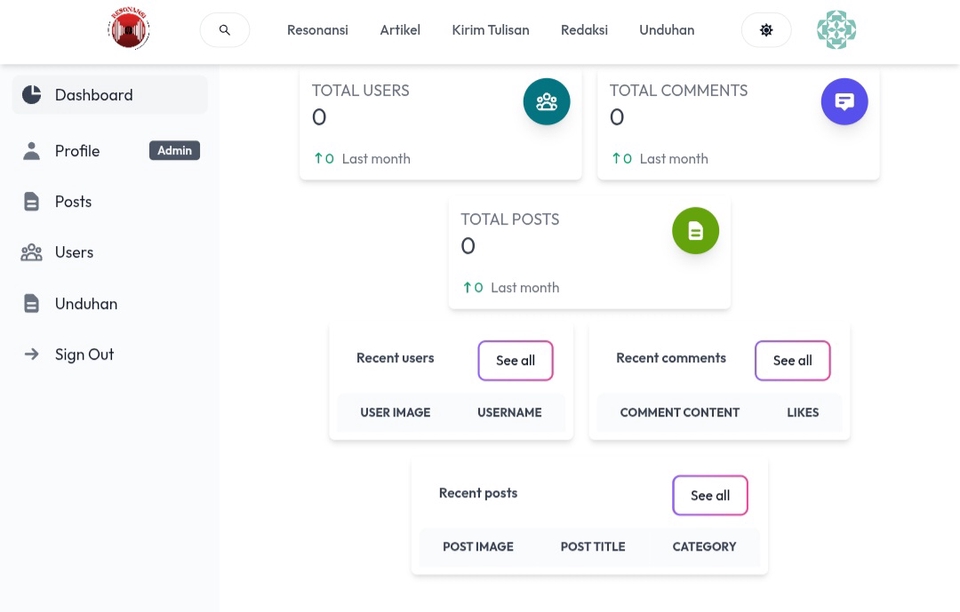See all recent comments

coord(792,361)
